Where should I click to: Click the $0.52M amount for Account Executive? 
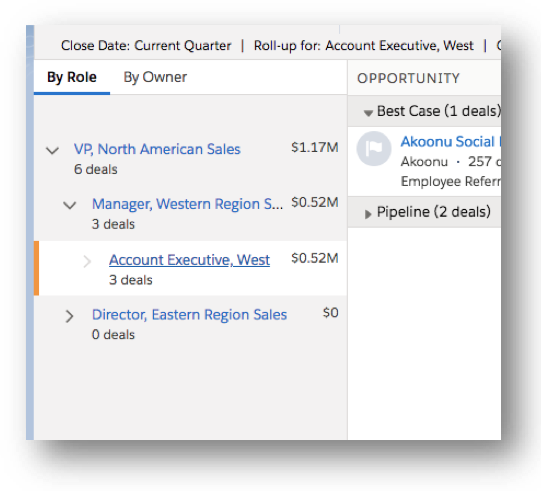click(x=315, y=258)
